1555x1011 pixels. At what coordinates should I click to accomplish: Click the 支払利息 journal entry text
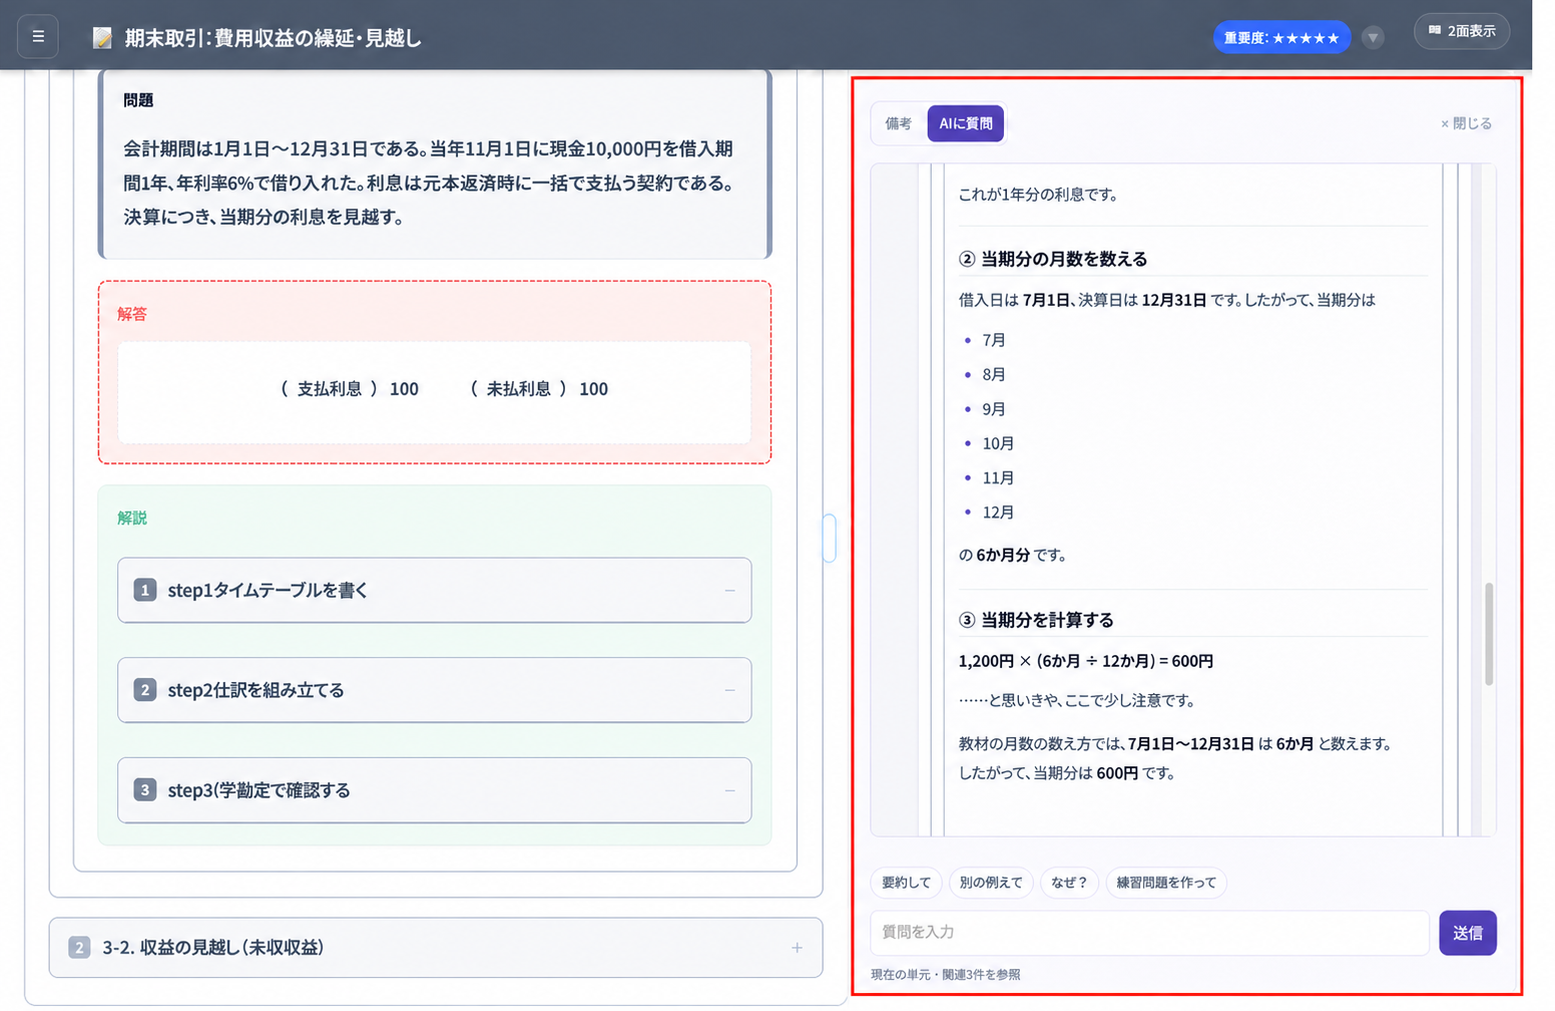(329, 389)
